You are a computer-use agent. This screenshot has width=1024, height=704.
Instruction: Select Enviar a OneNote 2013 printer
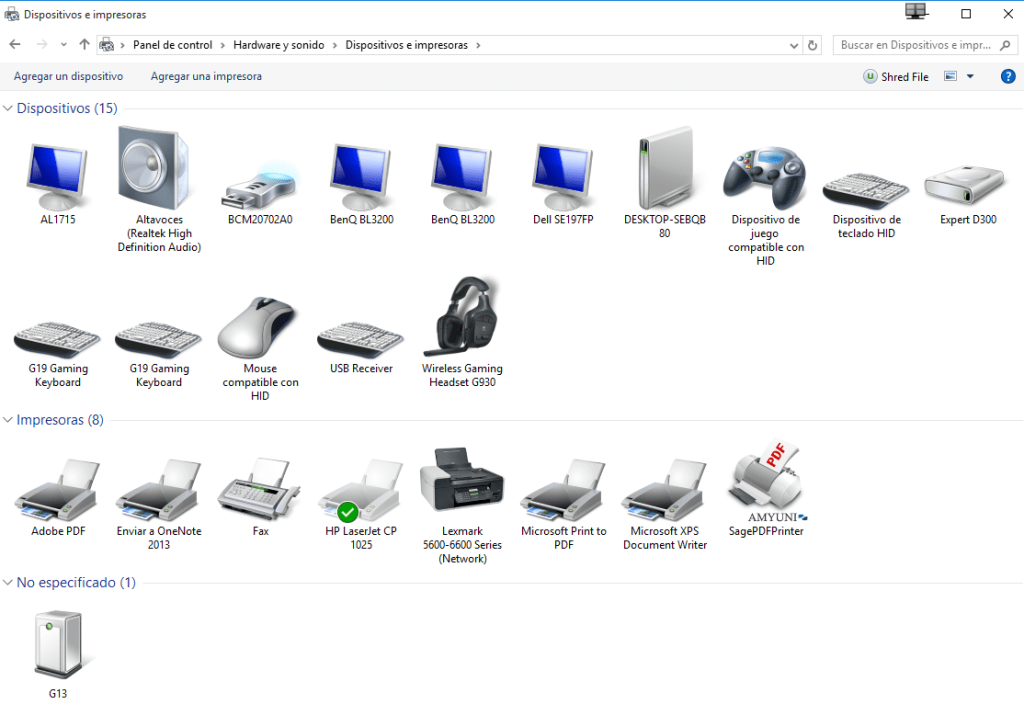[159, 504]
